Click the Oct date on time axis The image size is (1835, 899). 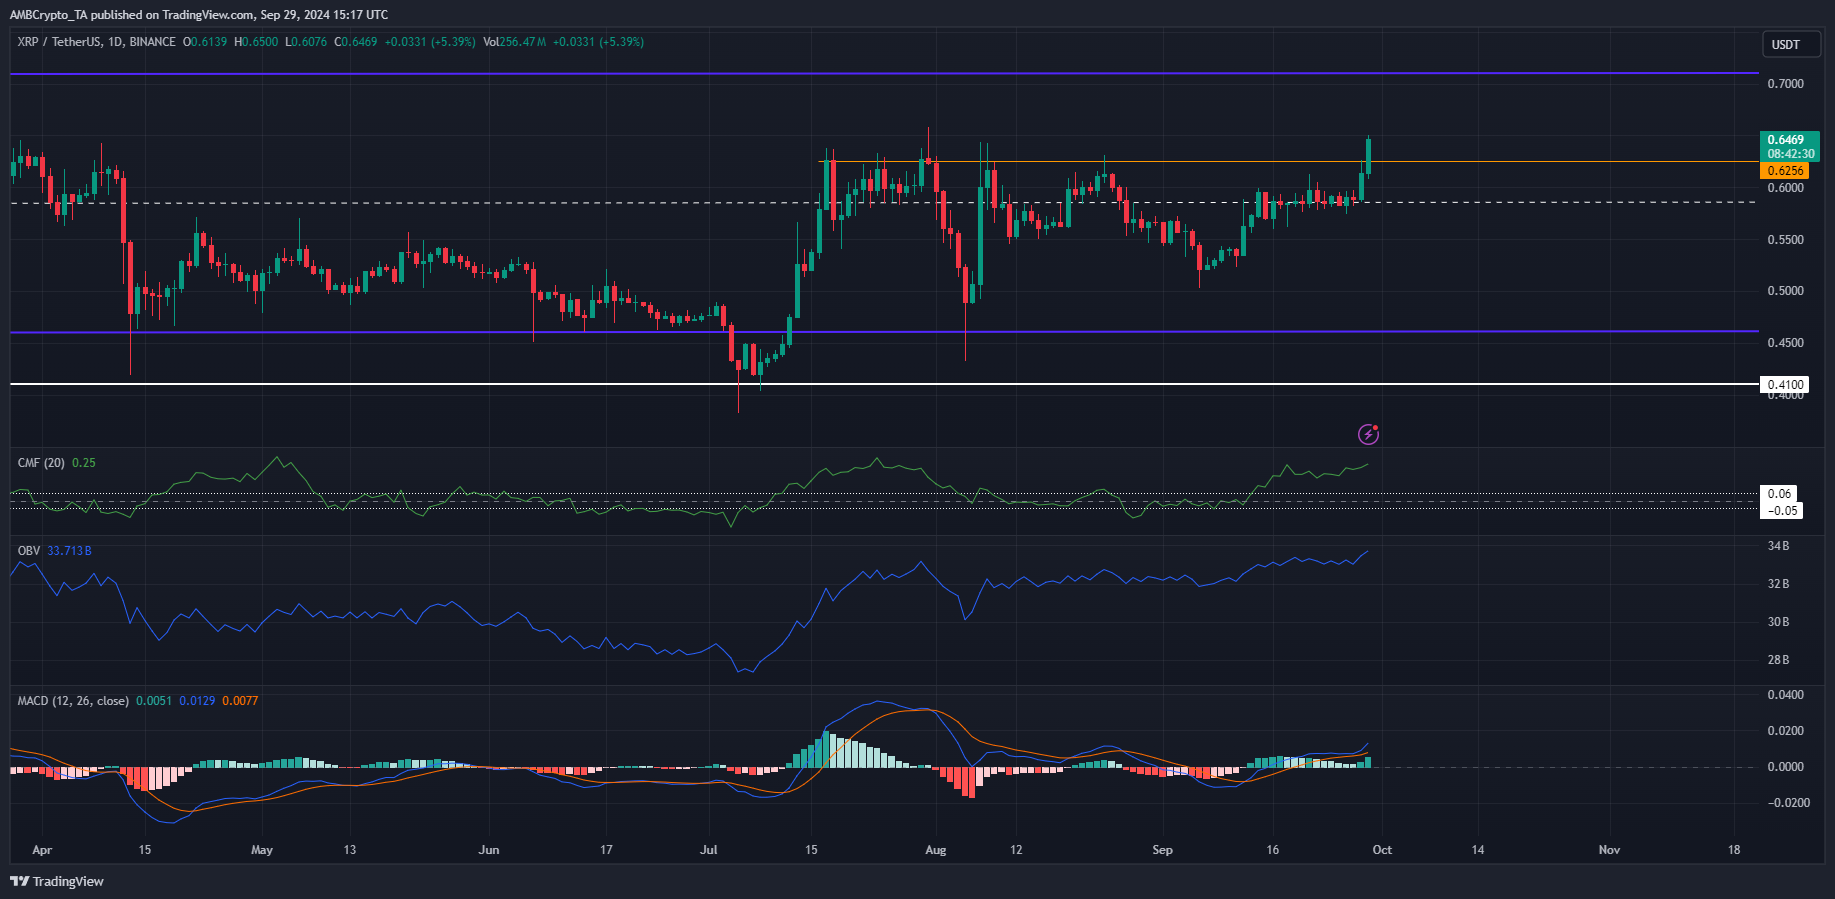[1382, 850]
